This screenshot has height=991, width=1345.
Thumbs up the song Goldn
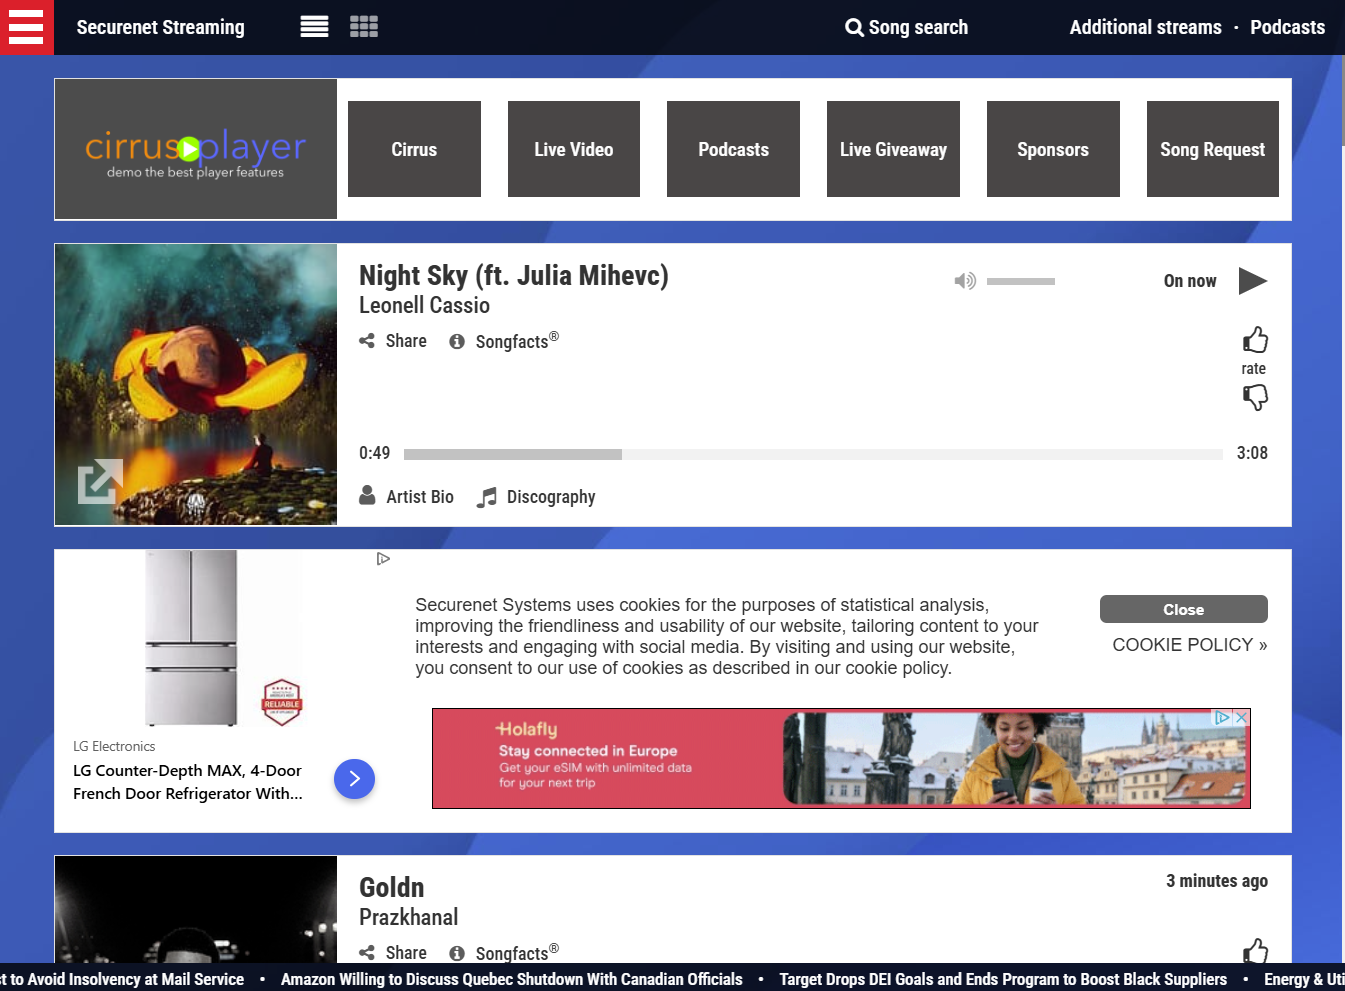pyautogui.click(x=1256, y=951)
